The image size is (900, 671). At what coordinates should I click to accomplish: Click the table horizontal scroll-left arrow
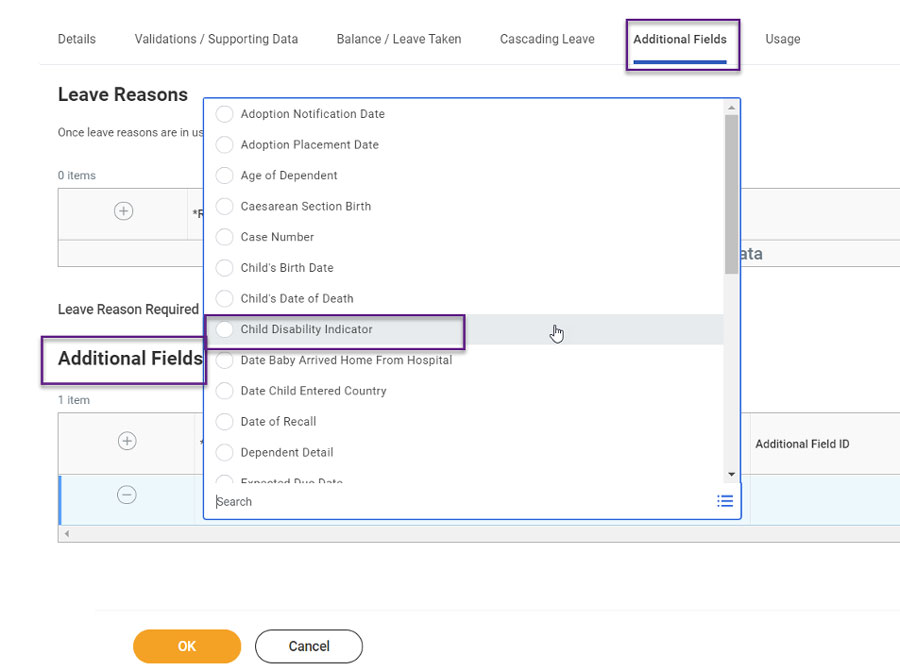pyautogui.click(x=67, y=534)
